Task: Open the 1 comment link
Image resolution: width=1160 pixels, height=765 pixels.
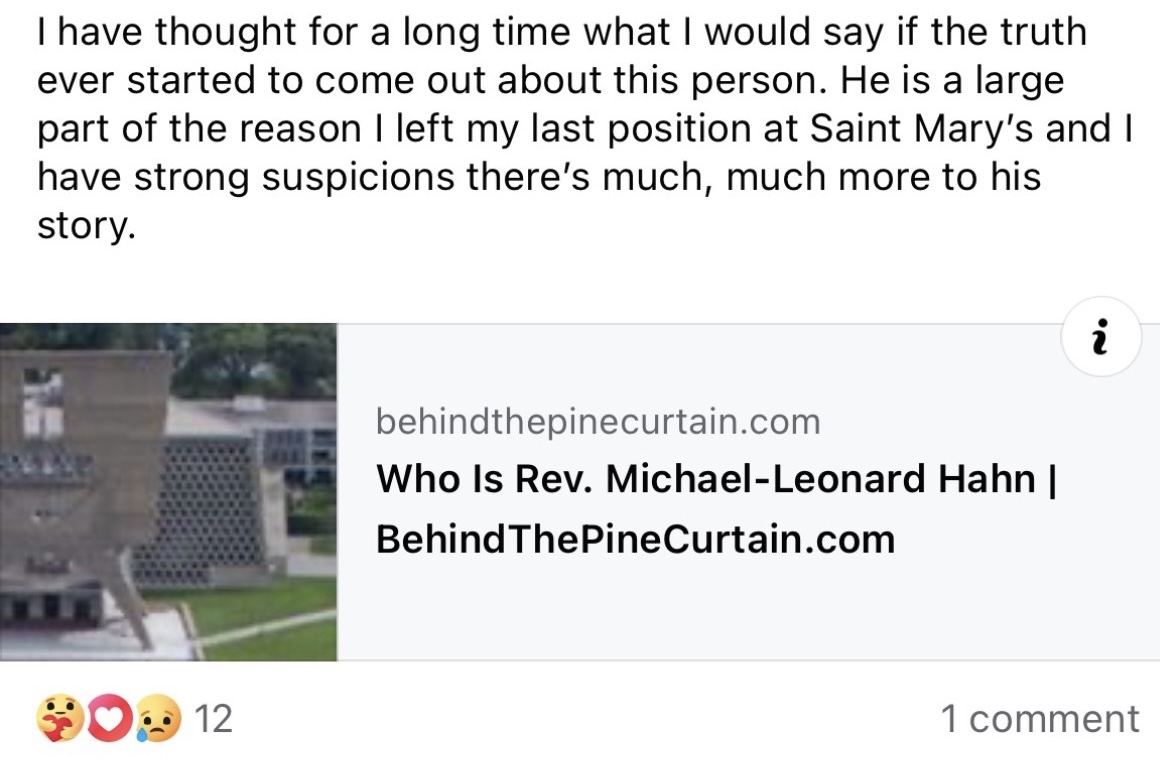Action: pos(1039,718)
